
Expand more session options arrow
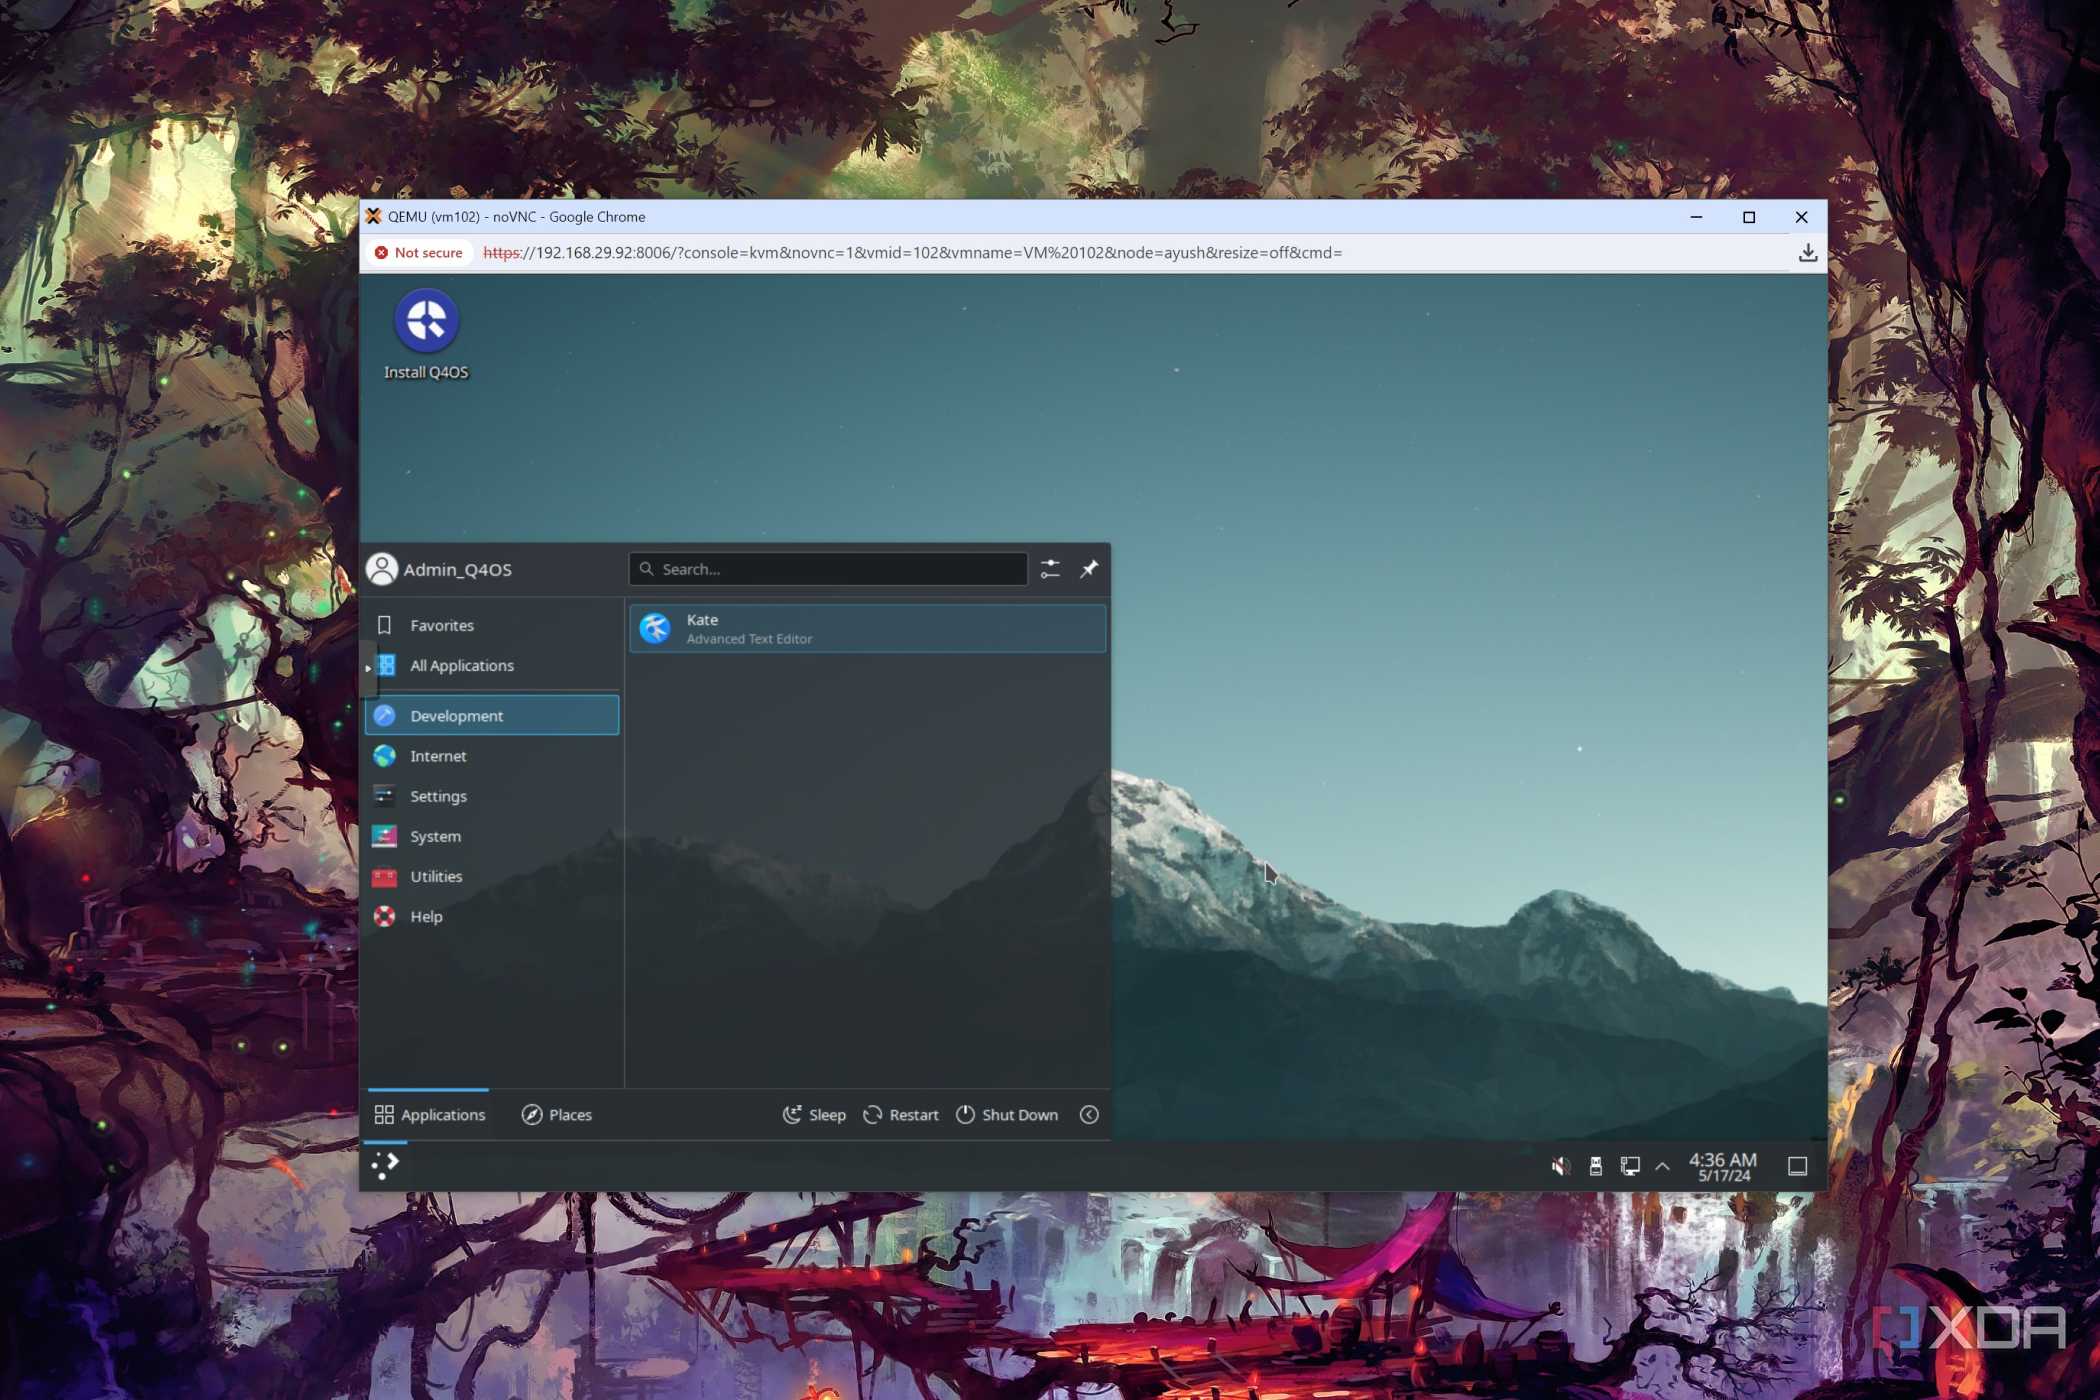[x=1089, y=1114]
